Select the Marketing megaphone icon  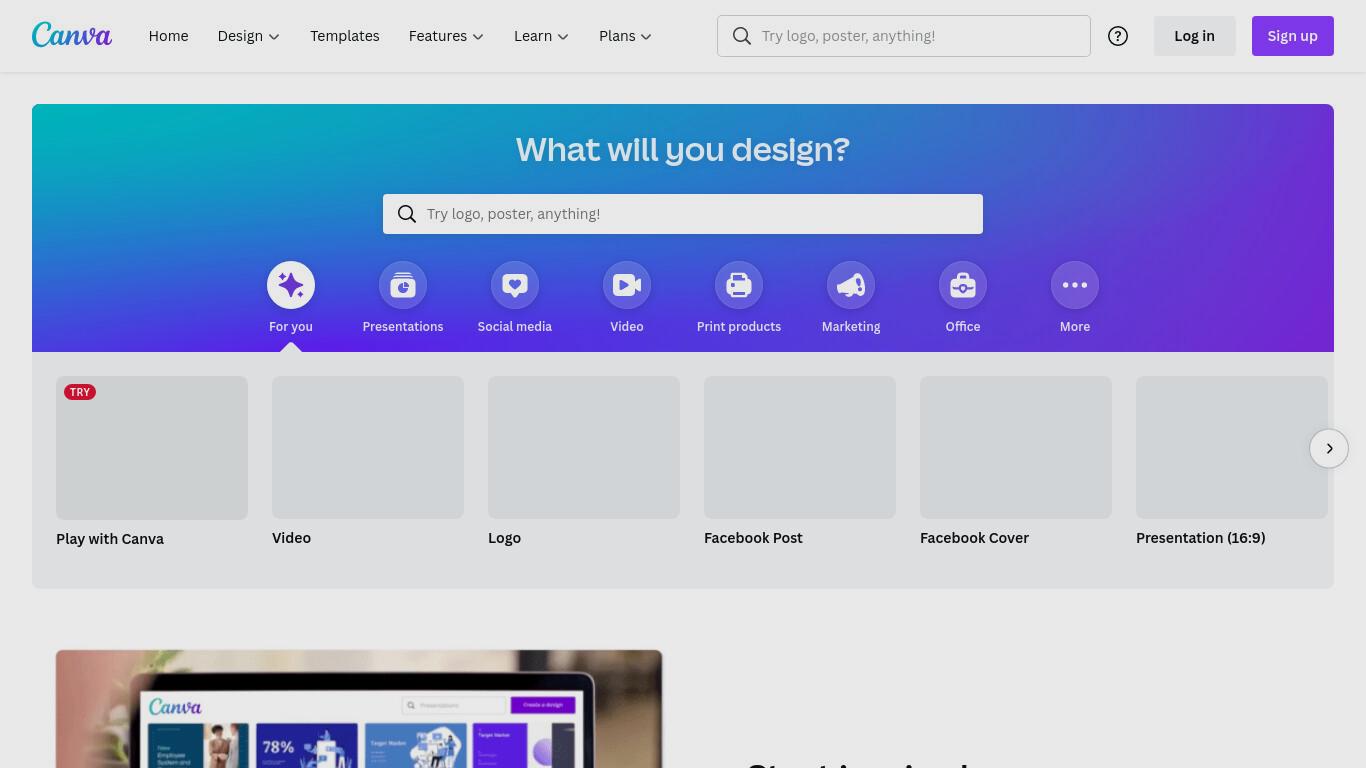[x=851, y=285]
